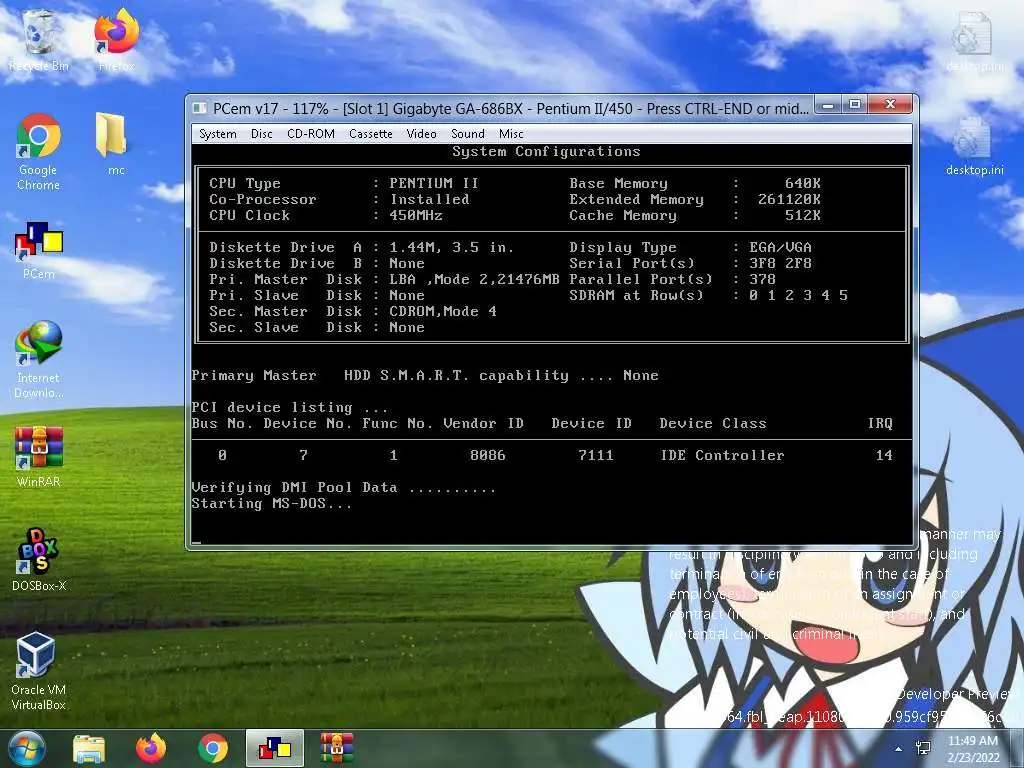Click the '8086' Vendor ID value
This screenshot has height=768, width=1024.
click(488, 455)
